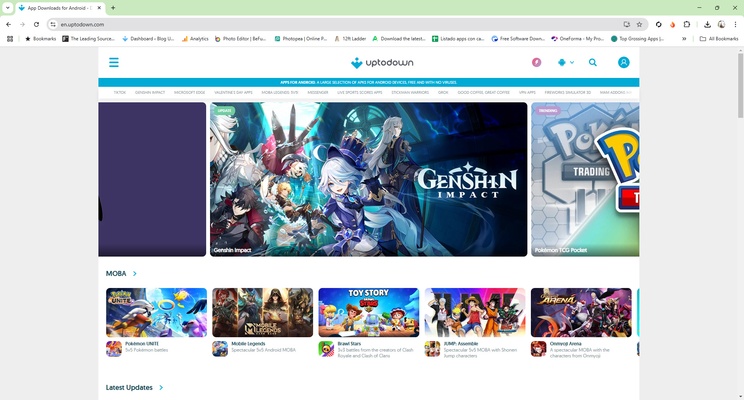Screen dimensions: 744x400
Task: Select the TikTok trending link
Action: (120, 93)
